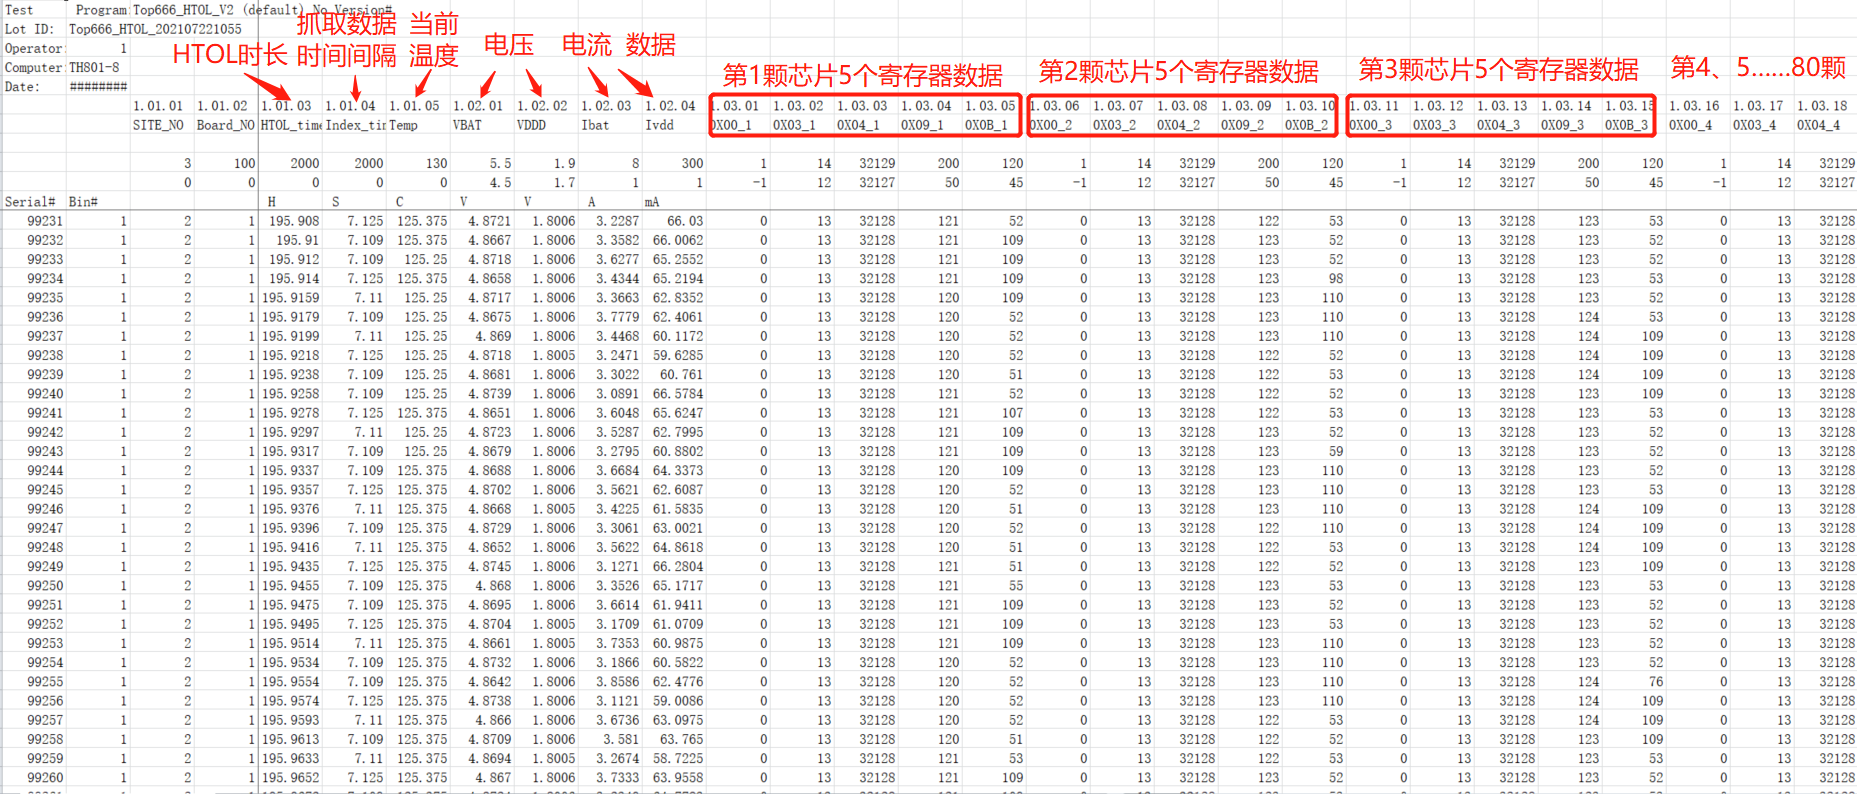Click test number cell 1.03.08
Viewport: 1857px width, 794px height.
tap(1182, 105)
